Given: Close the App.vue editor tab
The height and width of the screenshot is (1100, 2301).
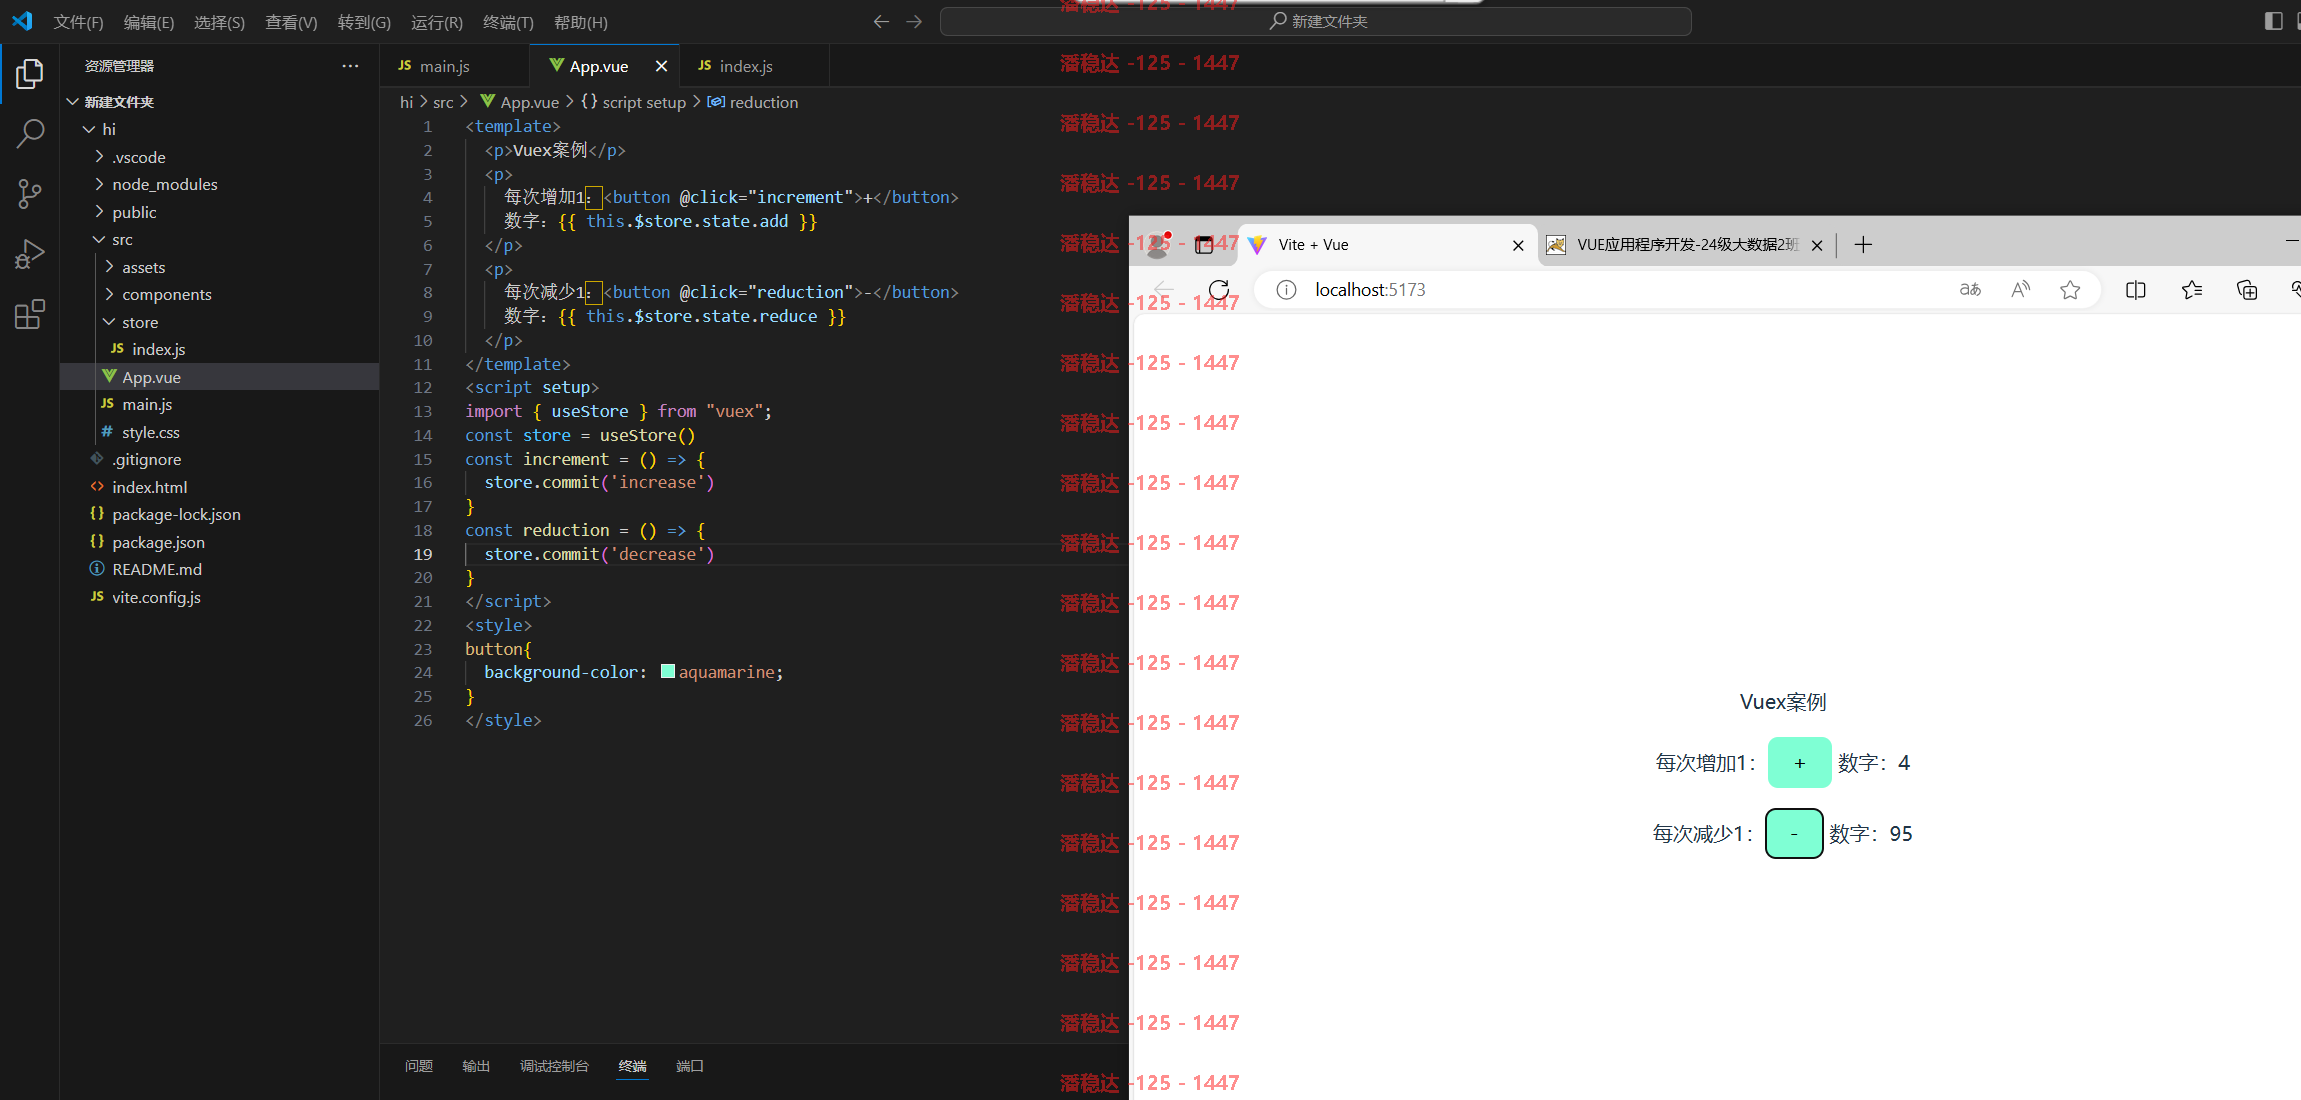Looking at the screenshot, I should (661, 66).
